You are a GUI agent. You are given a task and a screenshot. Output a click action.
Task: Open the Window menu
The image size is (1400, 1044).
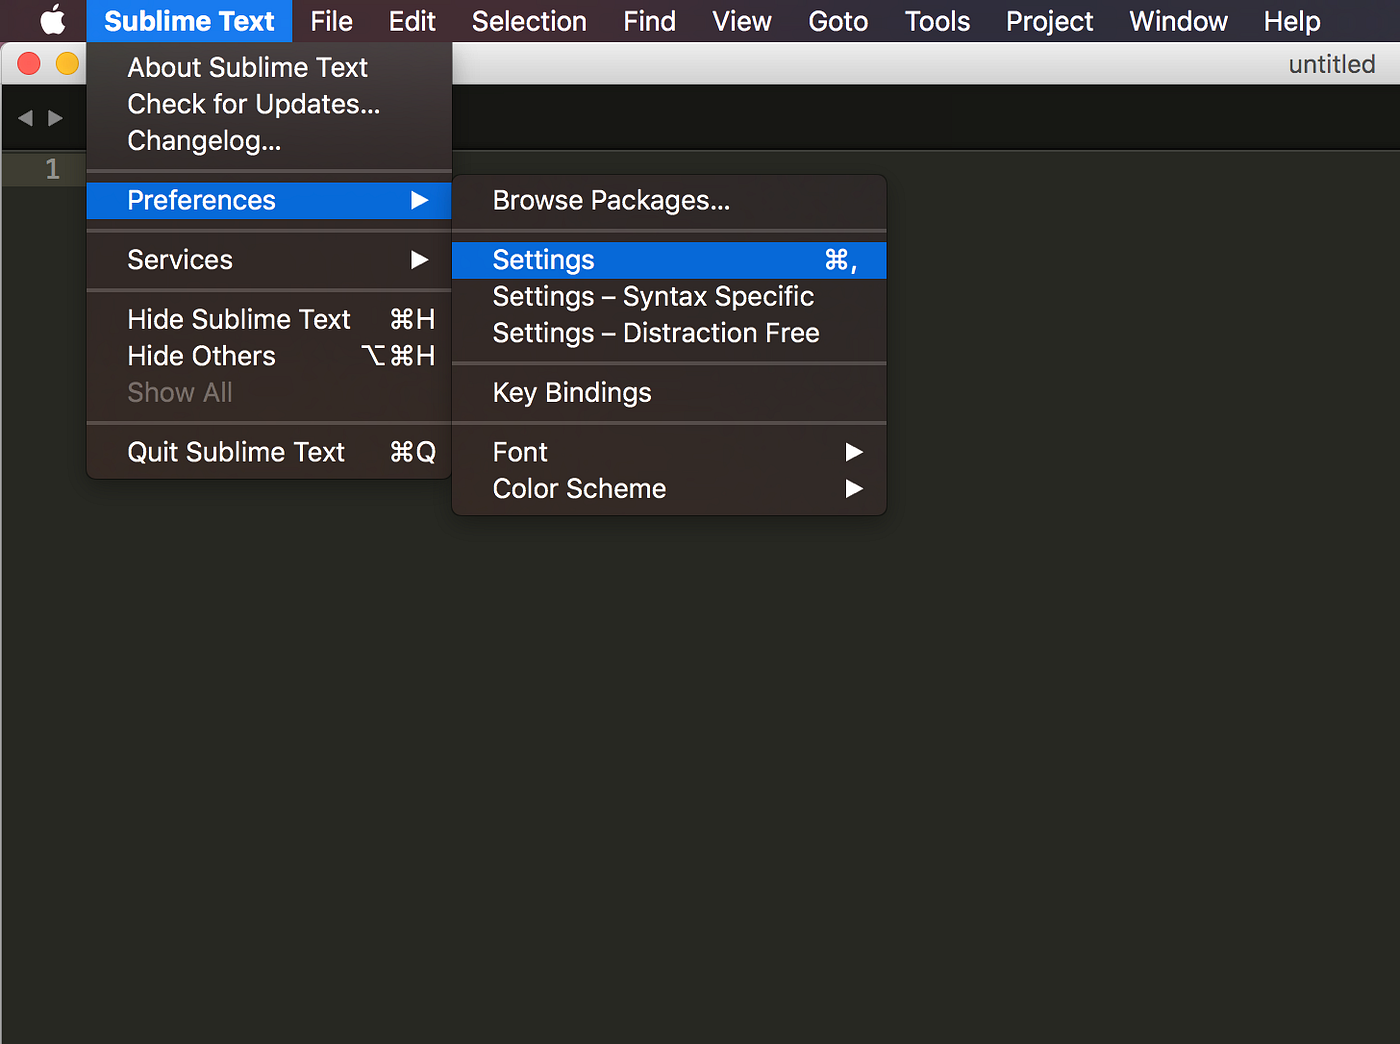pos(1177,20)
